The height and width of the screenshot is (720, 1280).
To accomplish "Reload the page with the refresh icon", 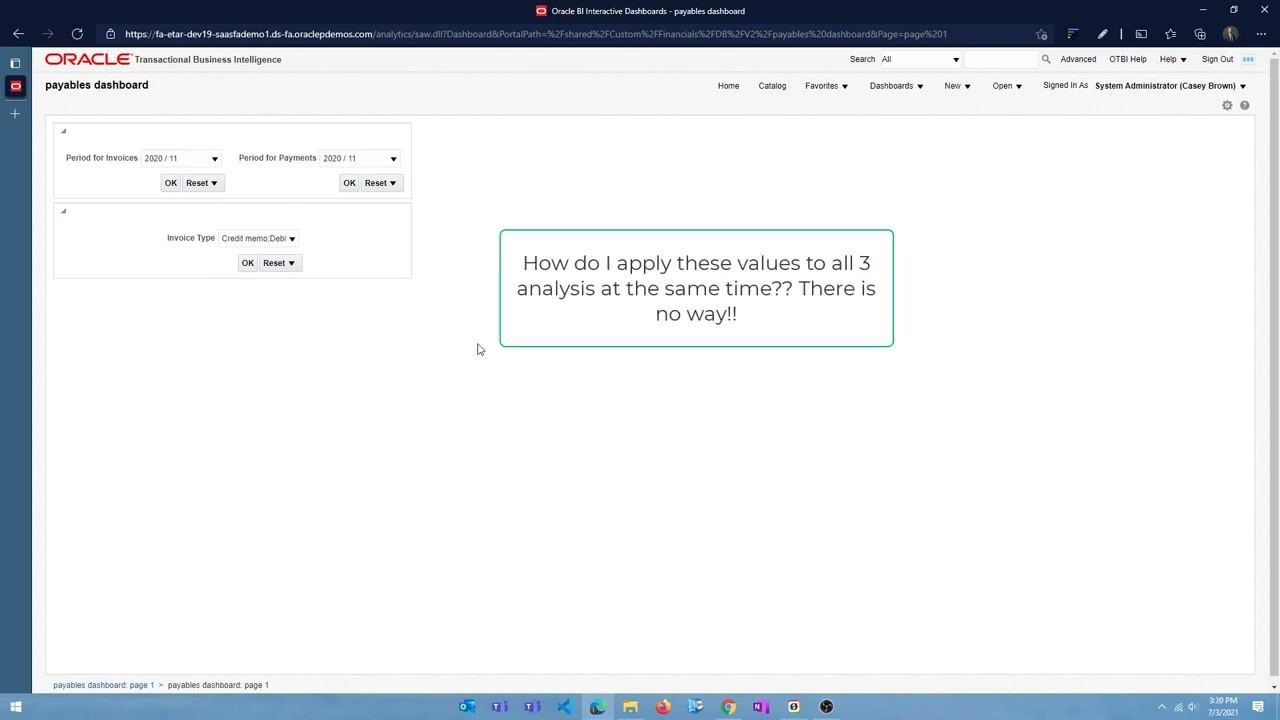I will click(x=77, y=34).
